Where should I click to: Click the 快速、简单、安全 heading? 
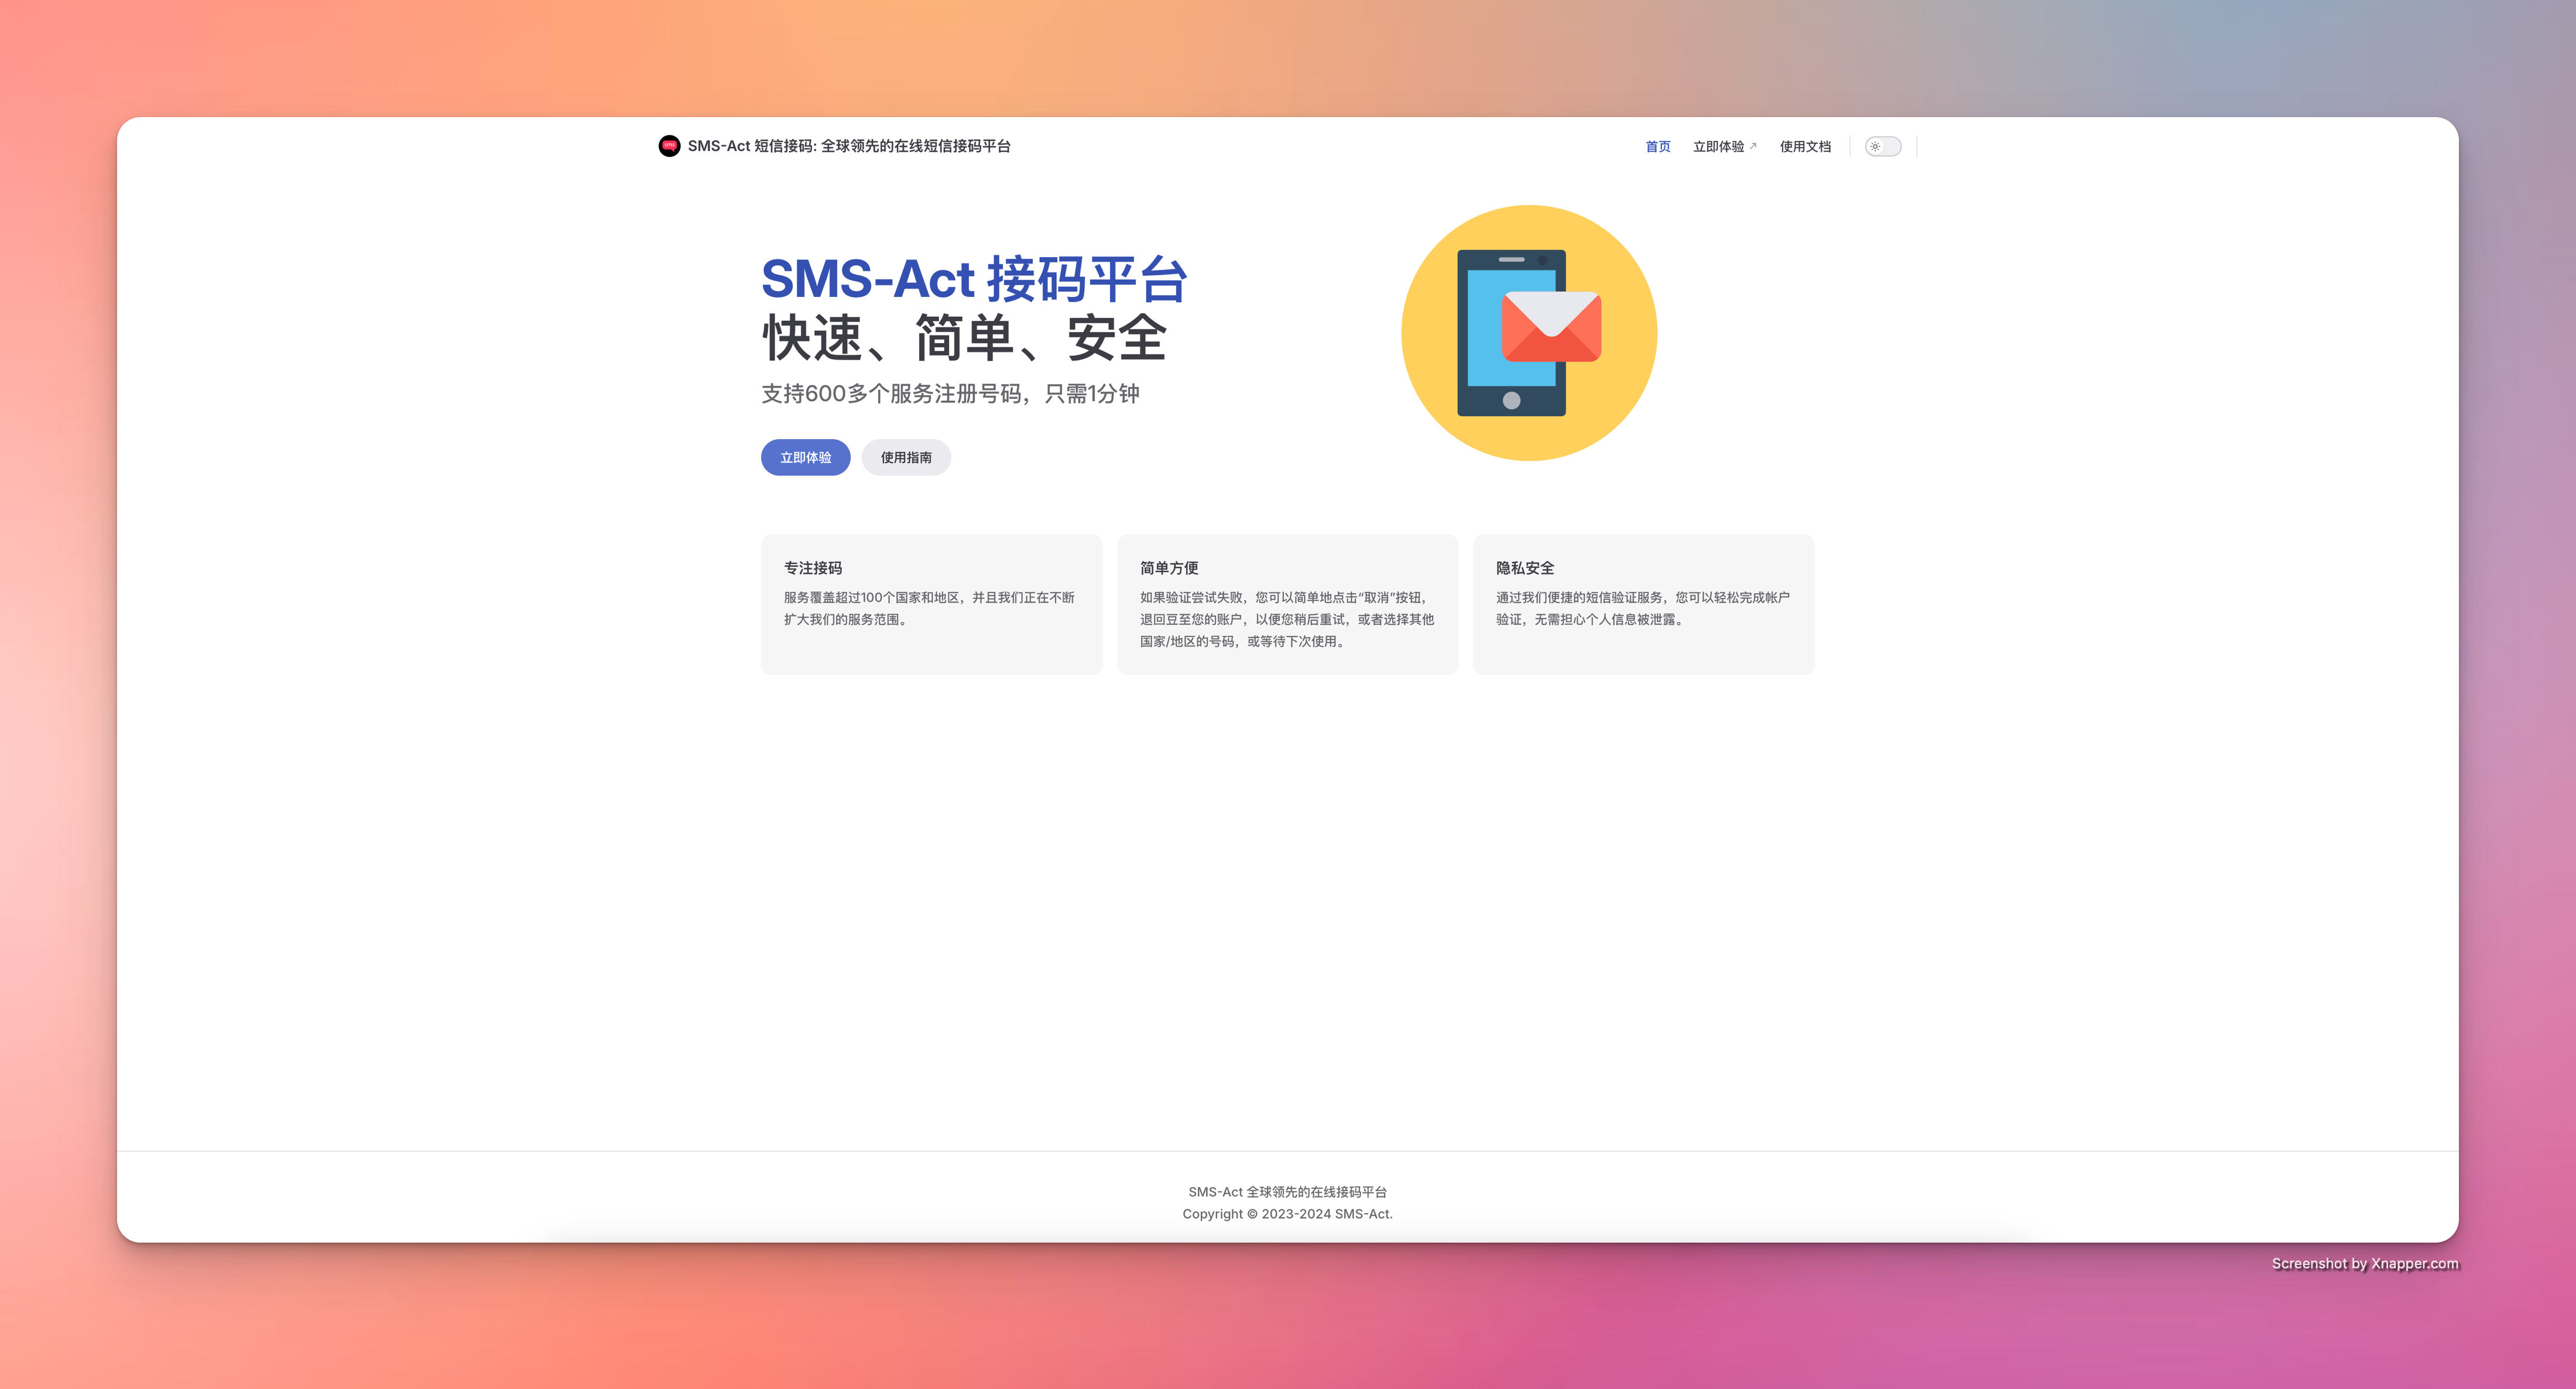point(965,338)
